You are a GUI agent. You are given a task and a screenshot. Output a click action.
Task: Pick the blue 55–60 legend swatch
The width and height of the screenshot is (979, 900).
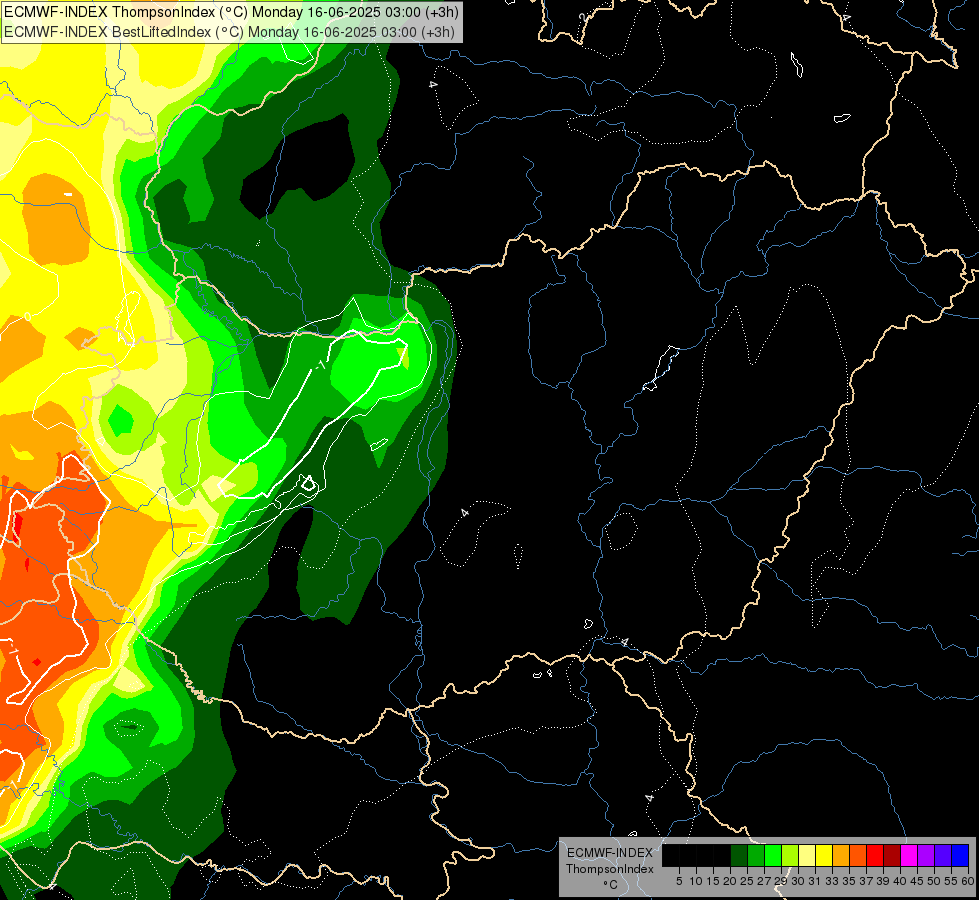point(960,855)
